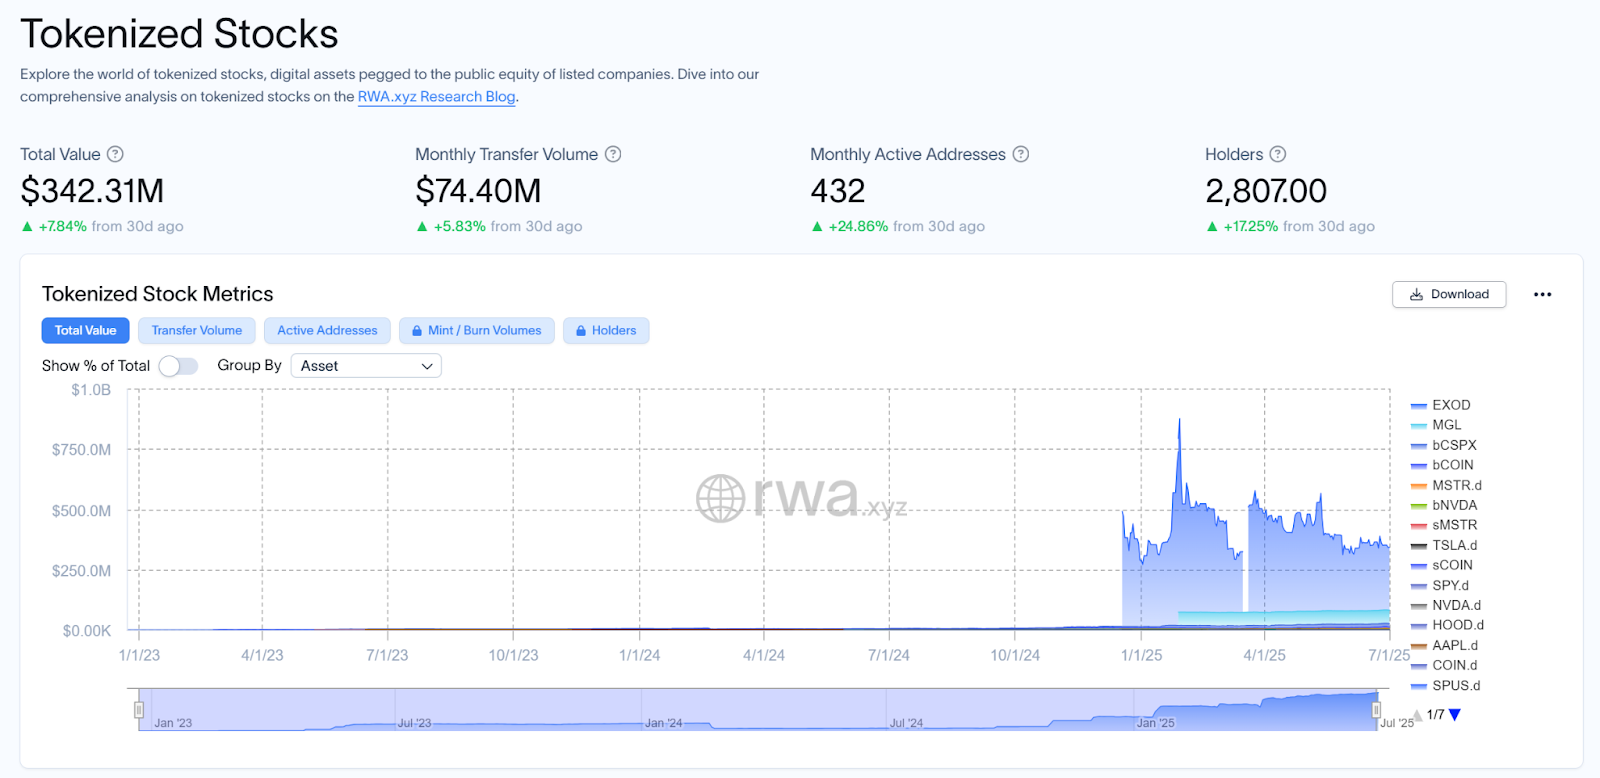1600x778 pixels.
Task: Click the Monthly Active Addresses help icon
Action: click(1021, 154)
